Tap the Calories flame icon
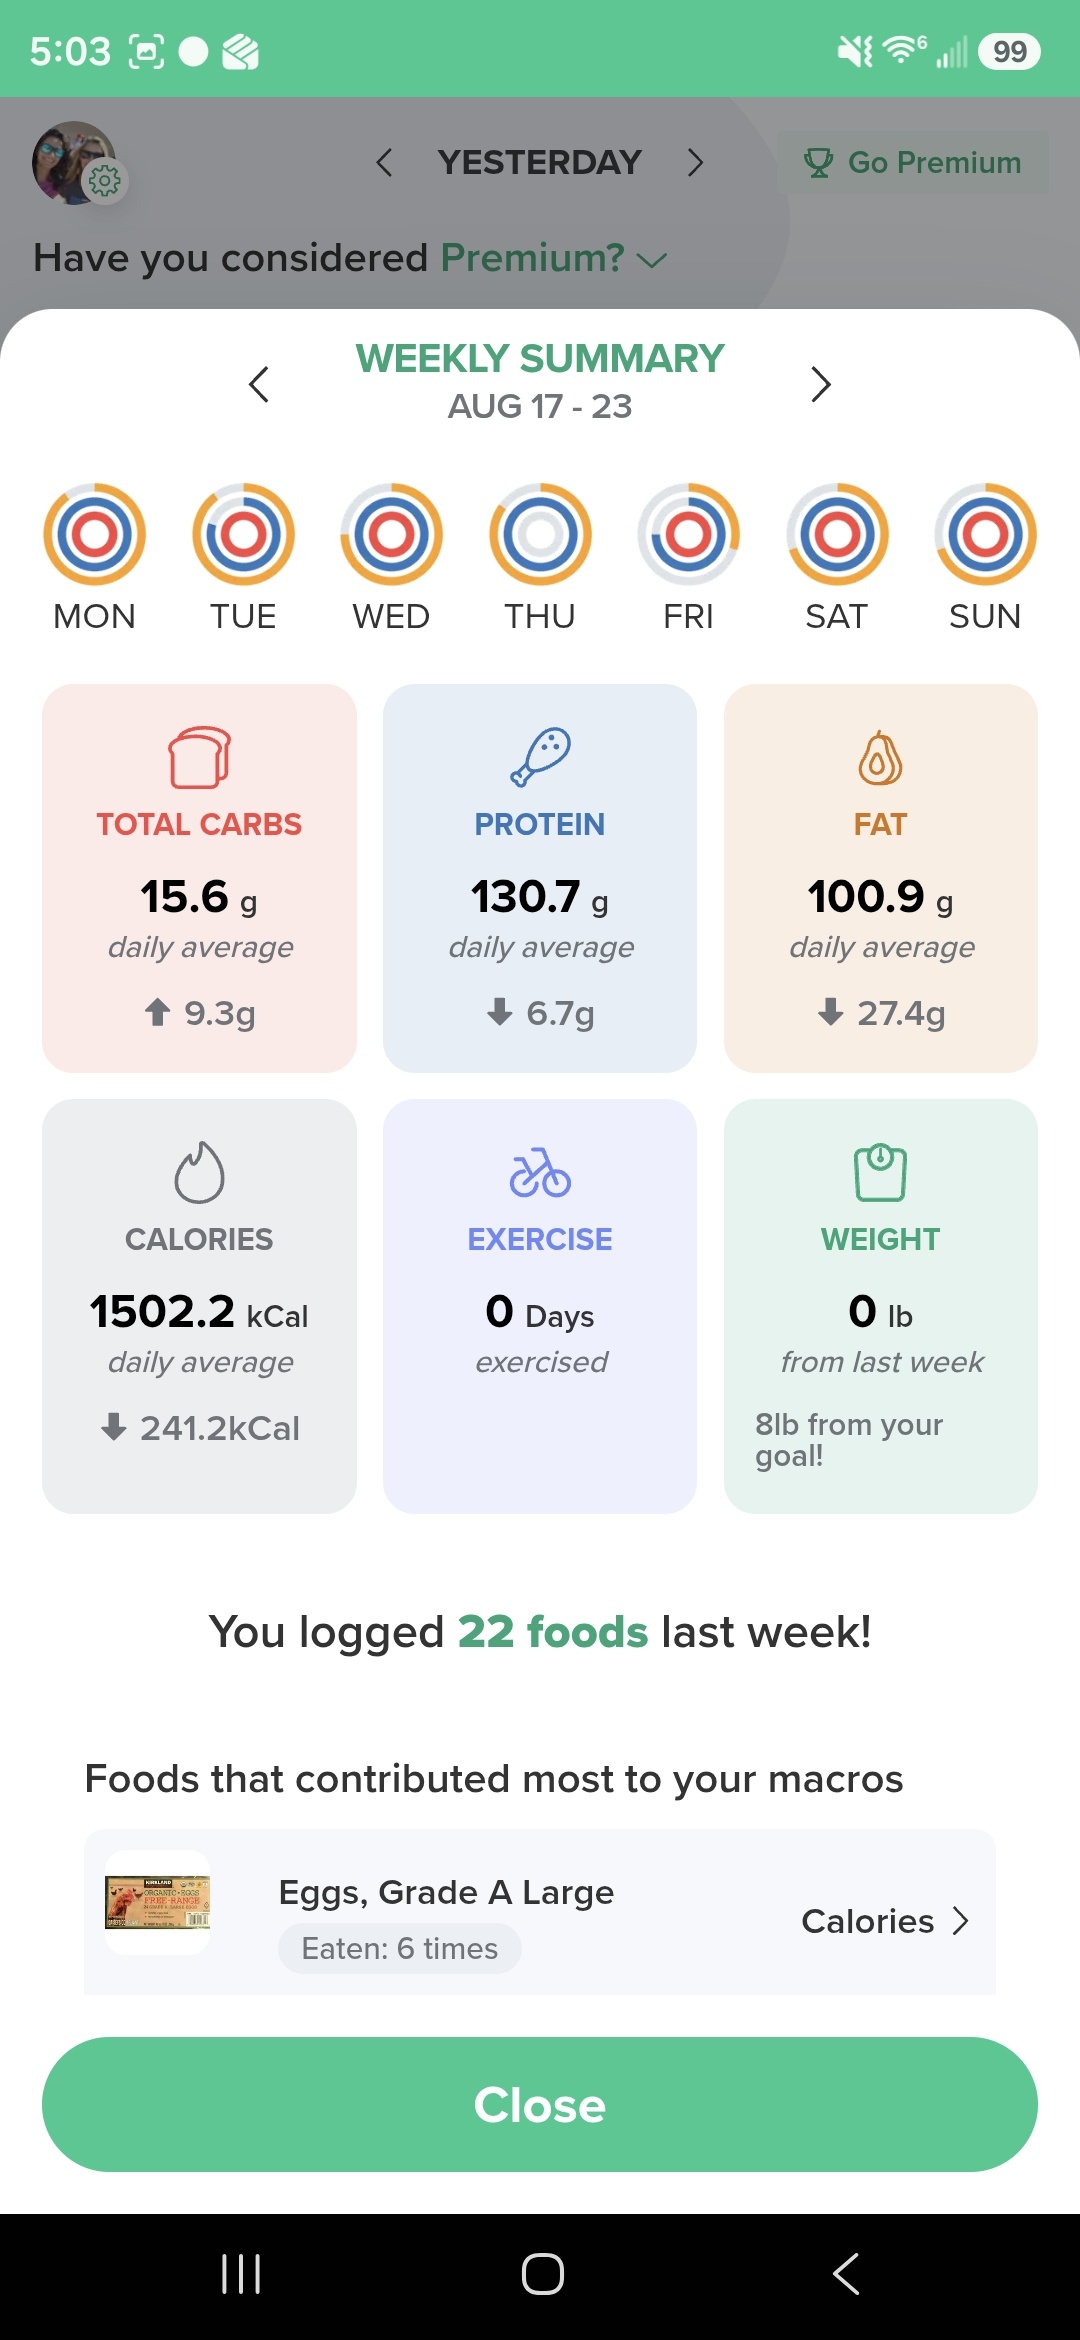 199,1172
